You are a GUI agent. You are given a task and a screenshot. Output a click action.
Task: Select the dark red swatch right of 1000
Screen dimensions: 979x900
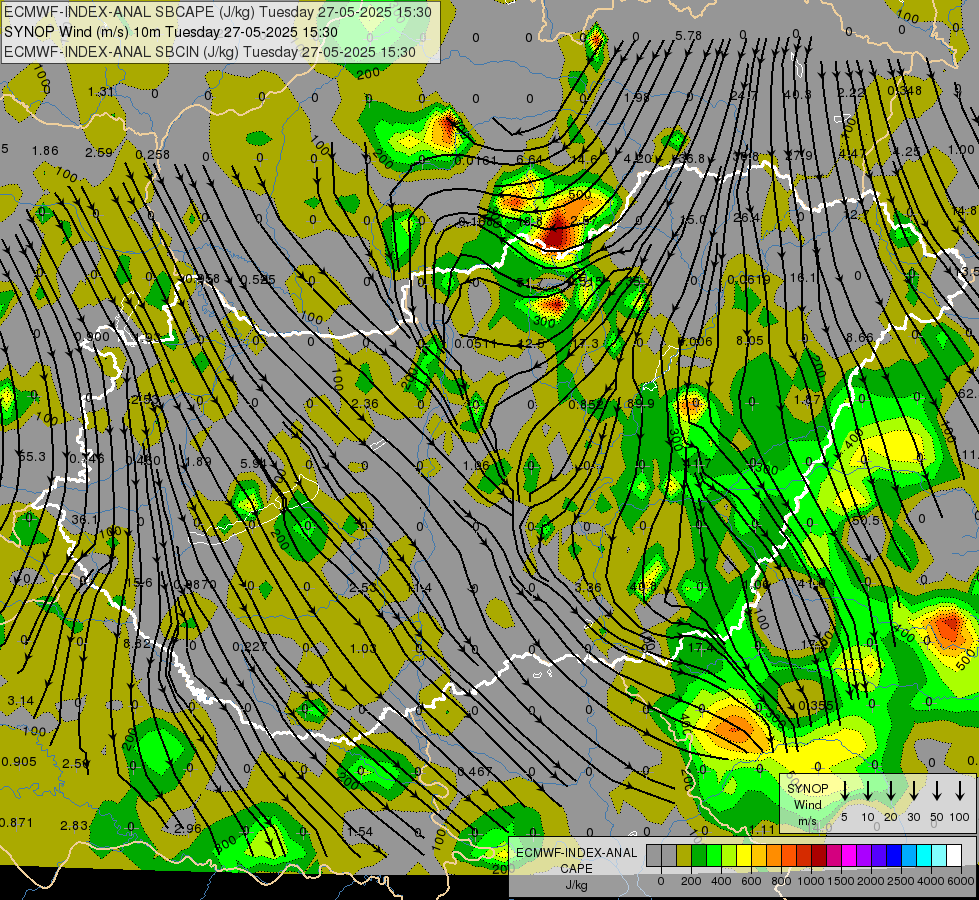[x=819, y=856]
